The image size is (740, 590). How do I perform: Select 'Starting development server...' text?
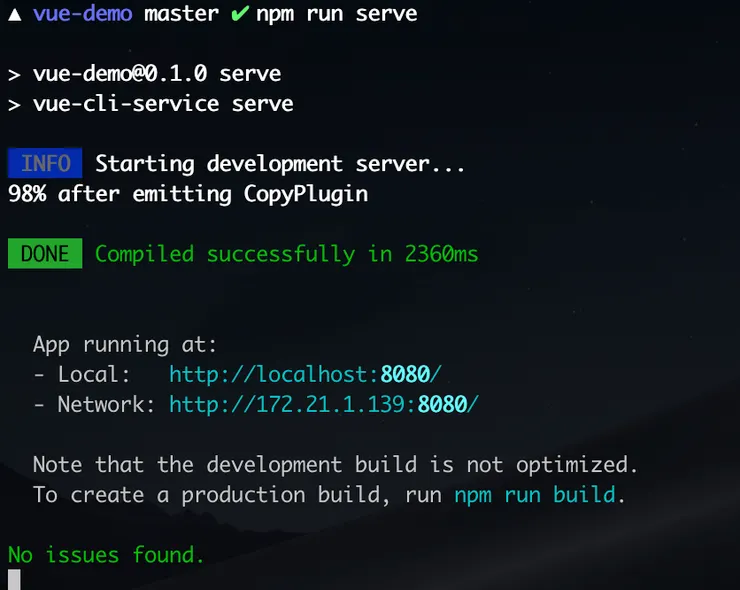[280, 164]
